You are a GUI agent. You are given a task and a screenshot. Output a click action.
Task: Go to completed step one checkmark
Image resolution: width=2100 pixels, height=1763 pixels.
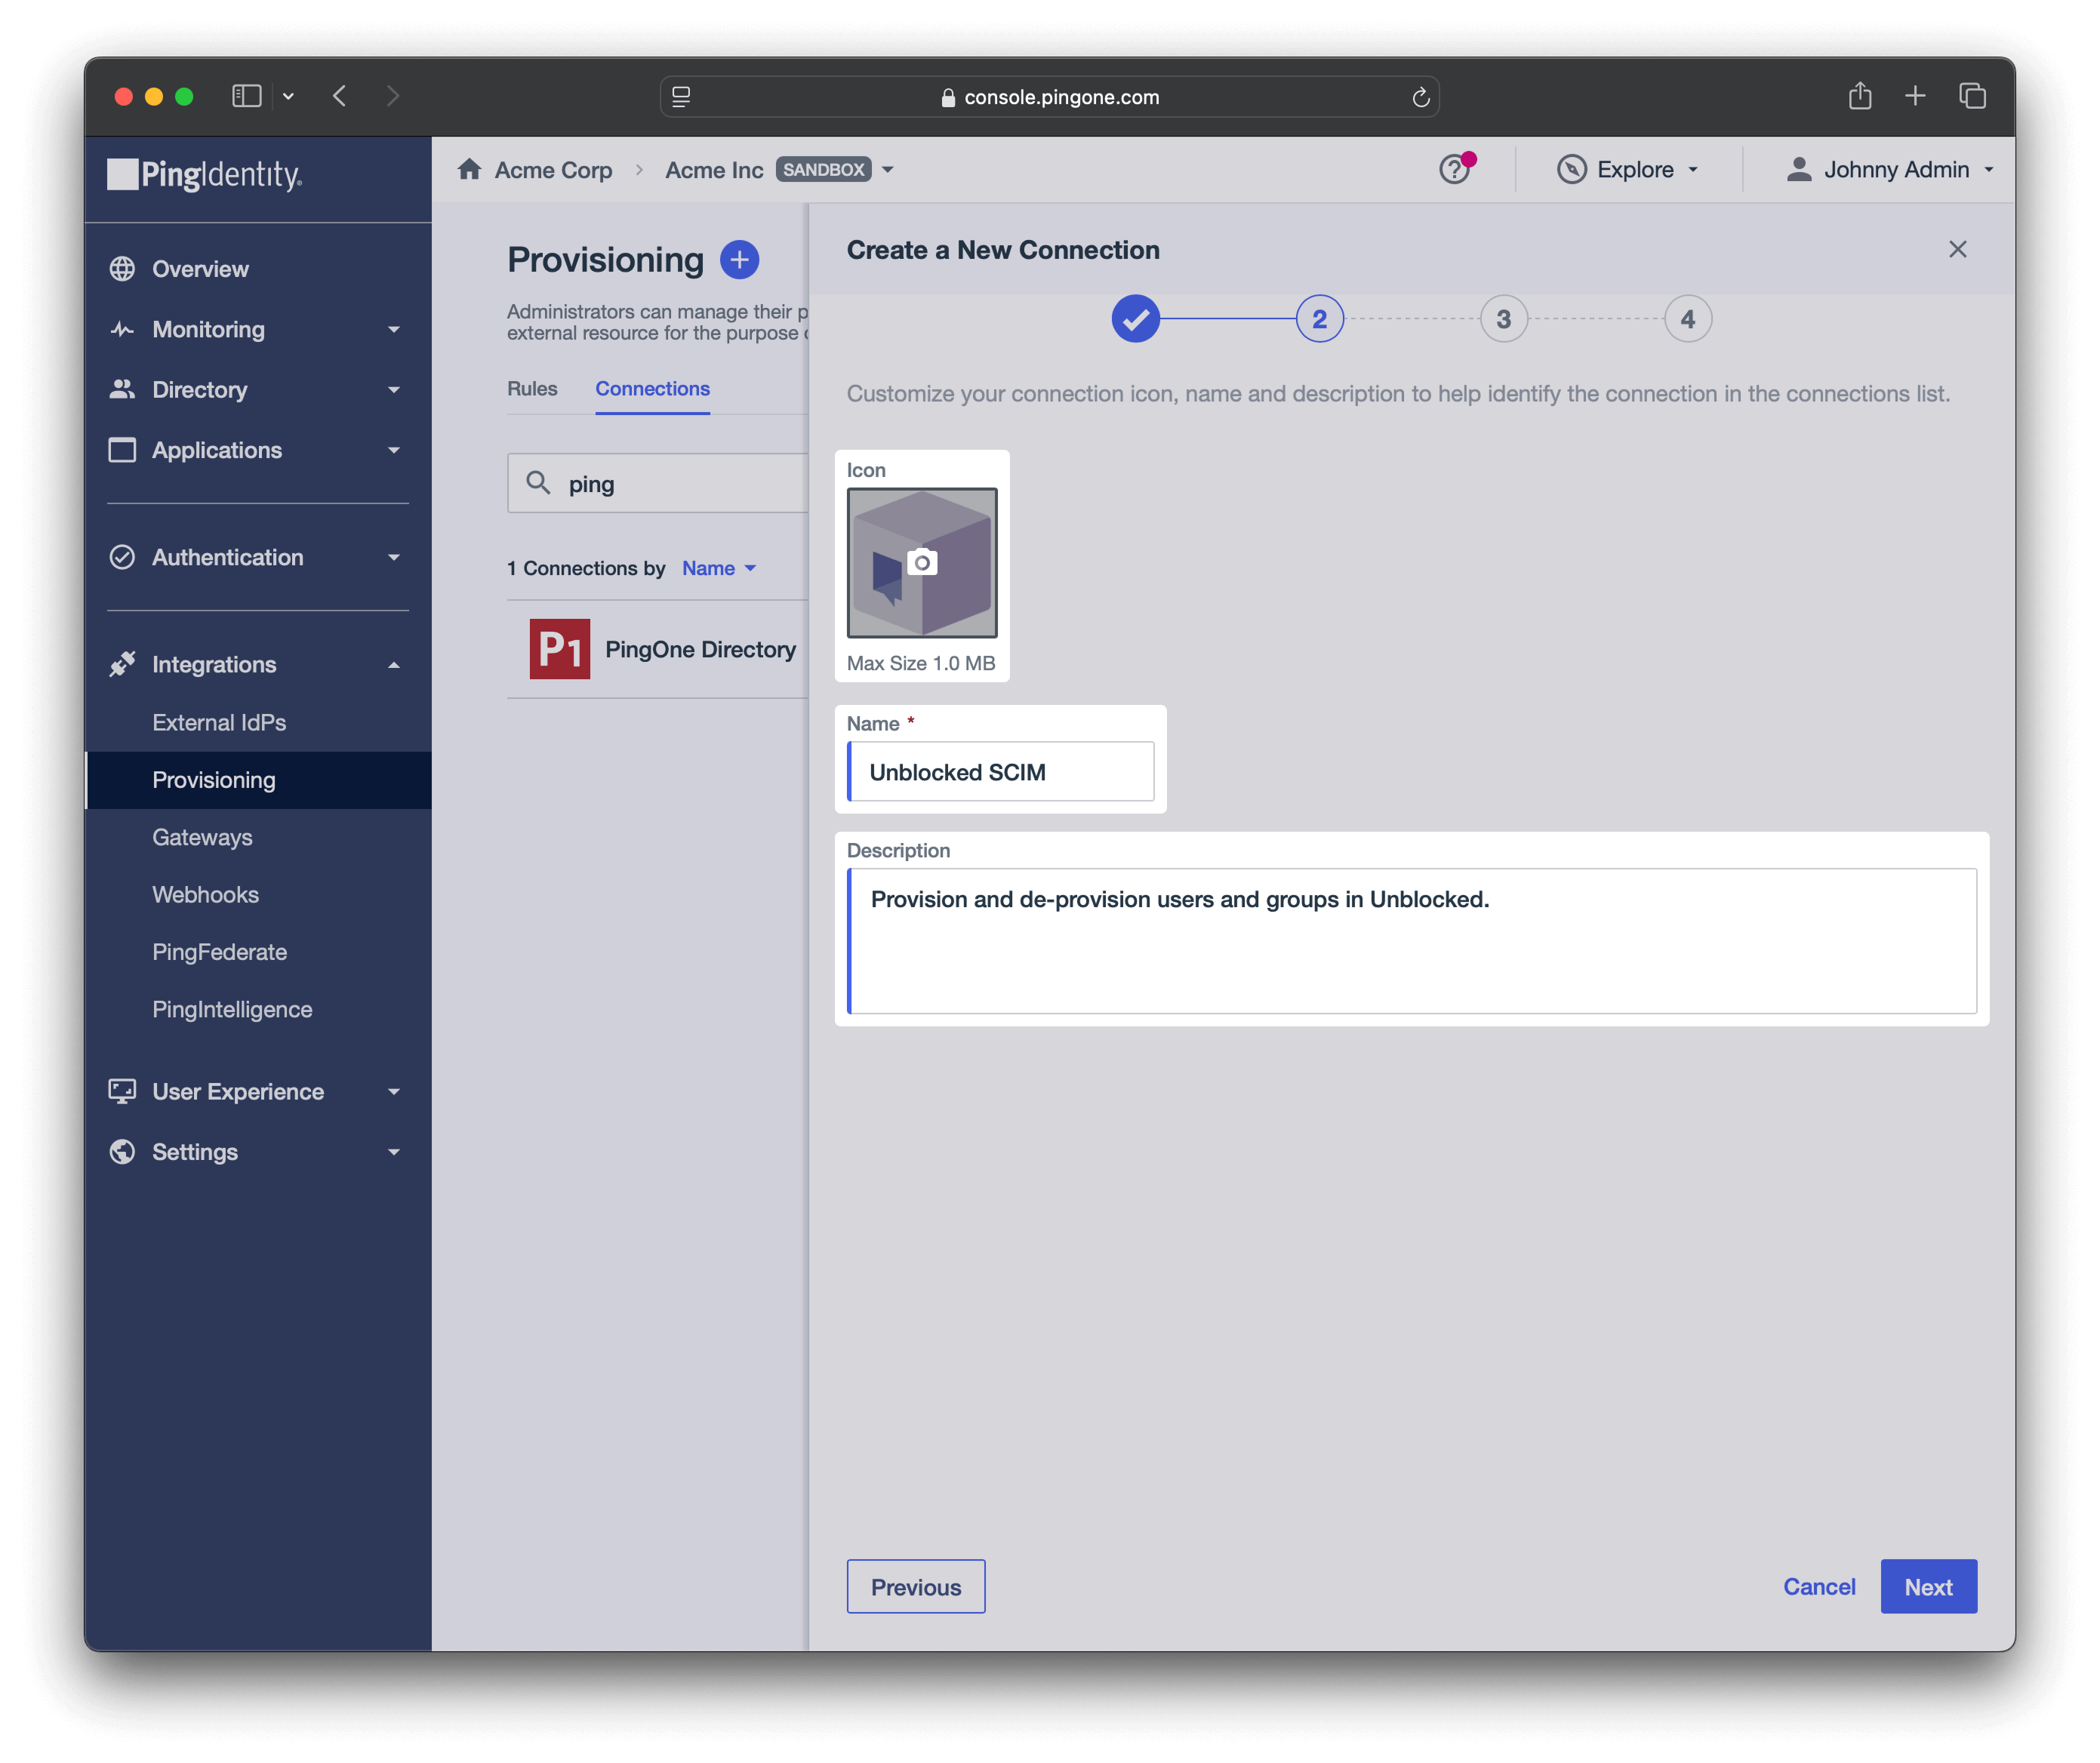point(1135,319)
